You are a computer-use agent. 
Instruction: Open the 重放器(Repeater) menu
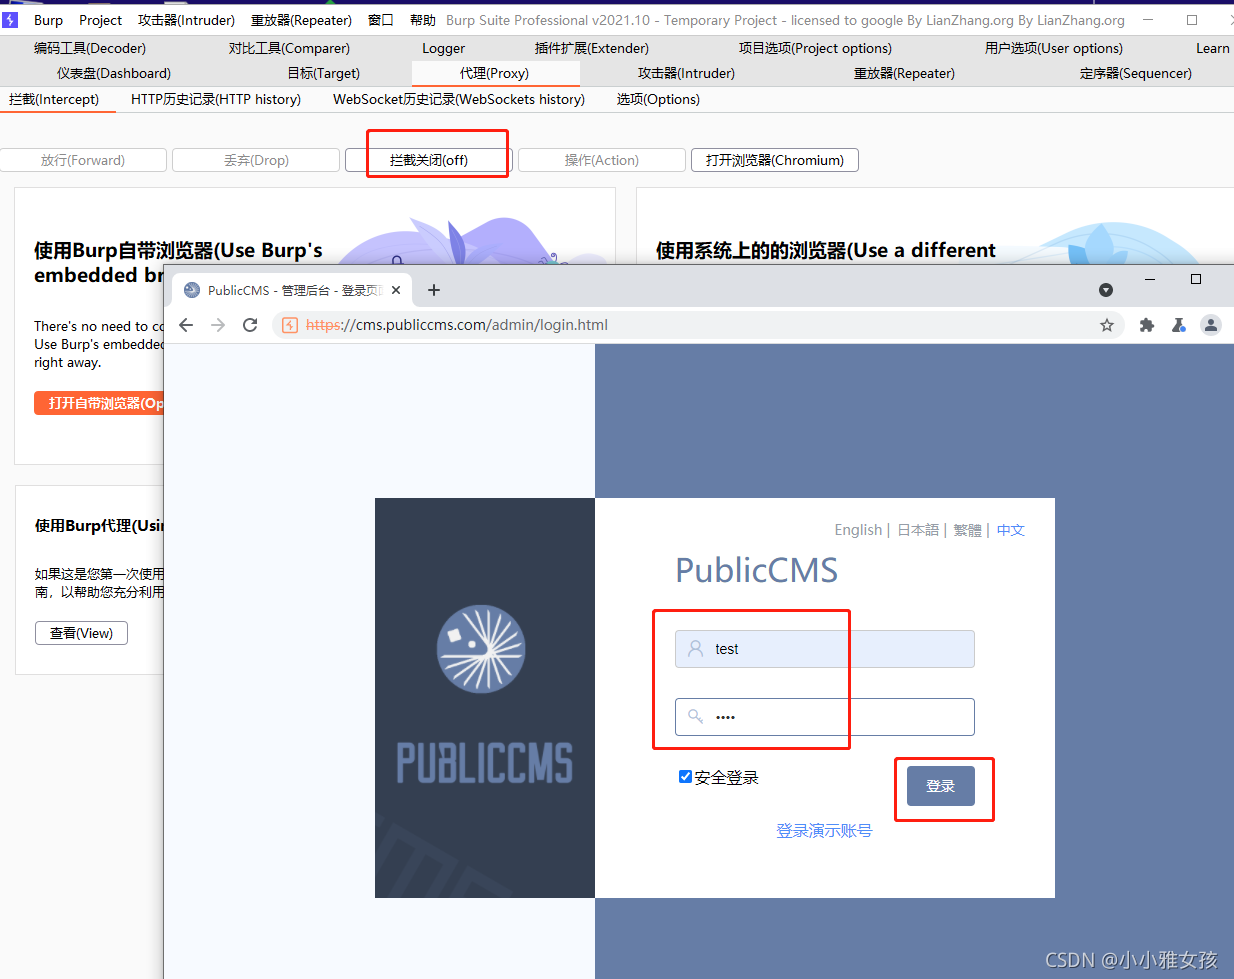click(x=301, y=20)
